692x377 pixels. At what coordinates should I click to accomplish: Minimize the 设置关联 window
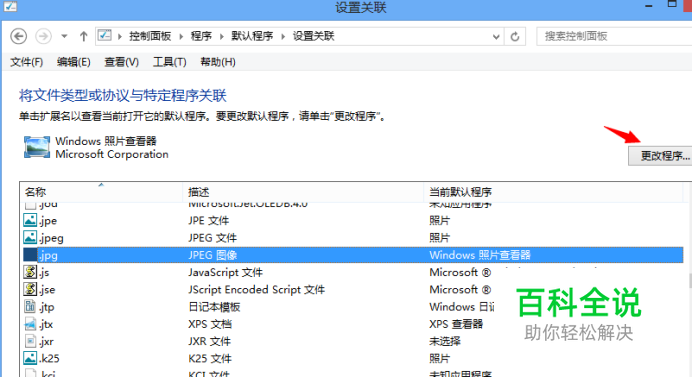click(649, 6)
